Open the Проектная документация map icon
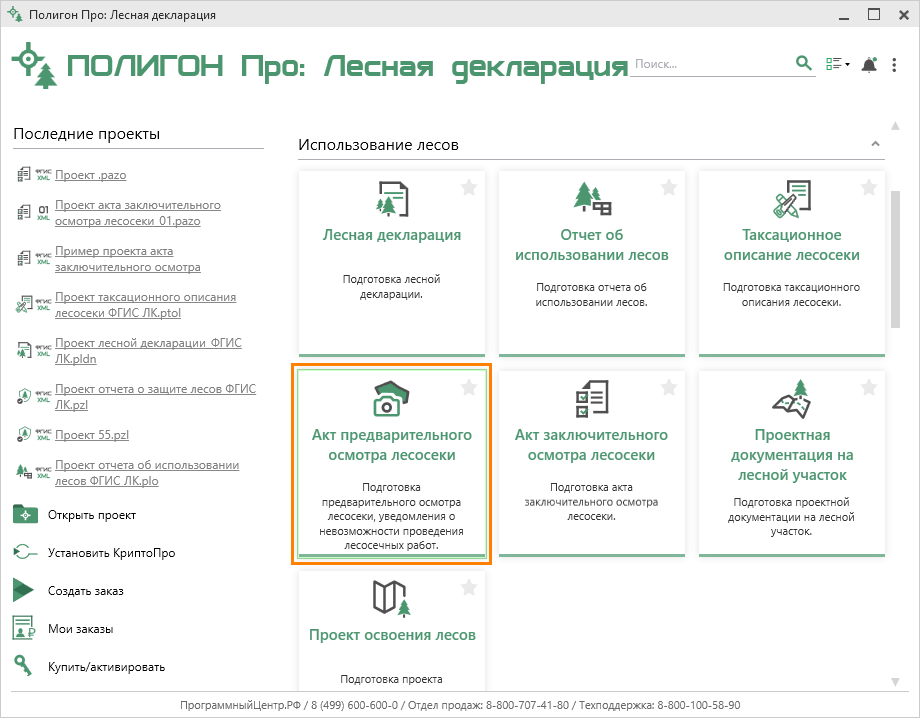 792,399
